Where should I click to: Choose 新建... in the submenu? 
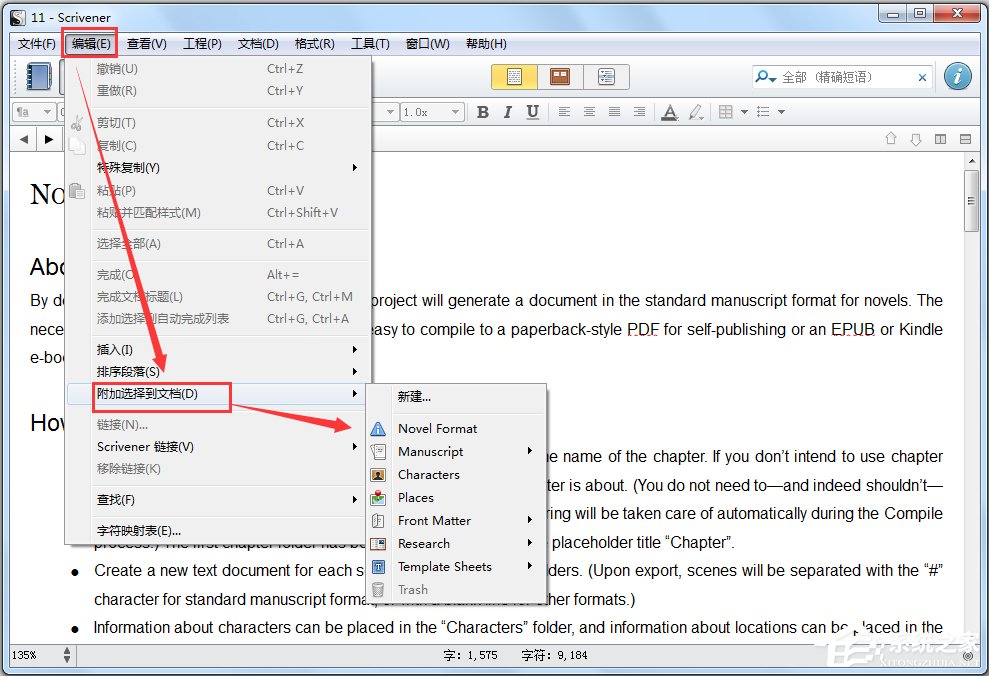[456, 397]
